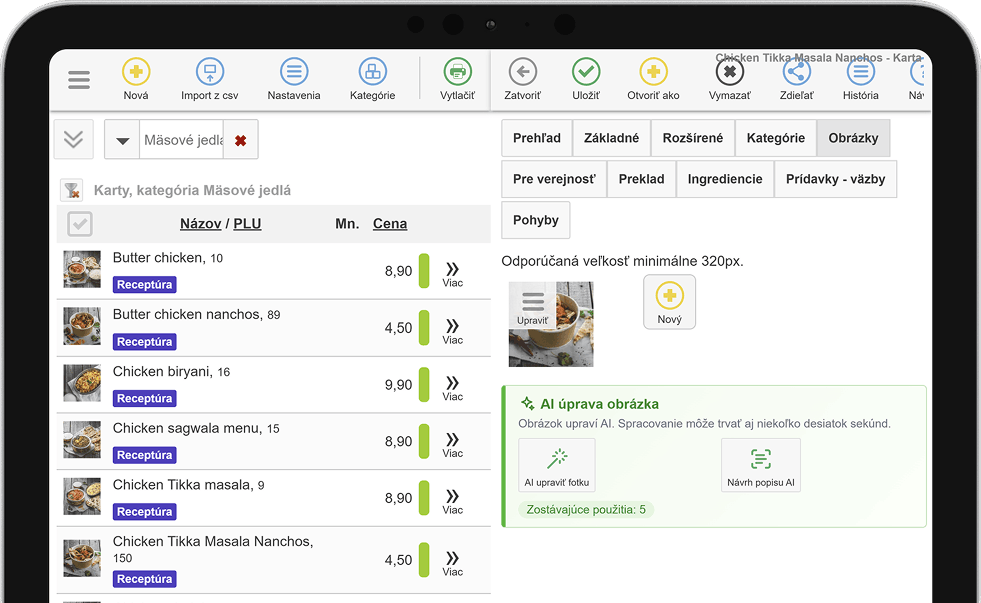The image size is (981, 603).
Task: Add a new image with Nový
Action: tap(669, 302)
